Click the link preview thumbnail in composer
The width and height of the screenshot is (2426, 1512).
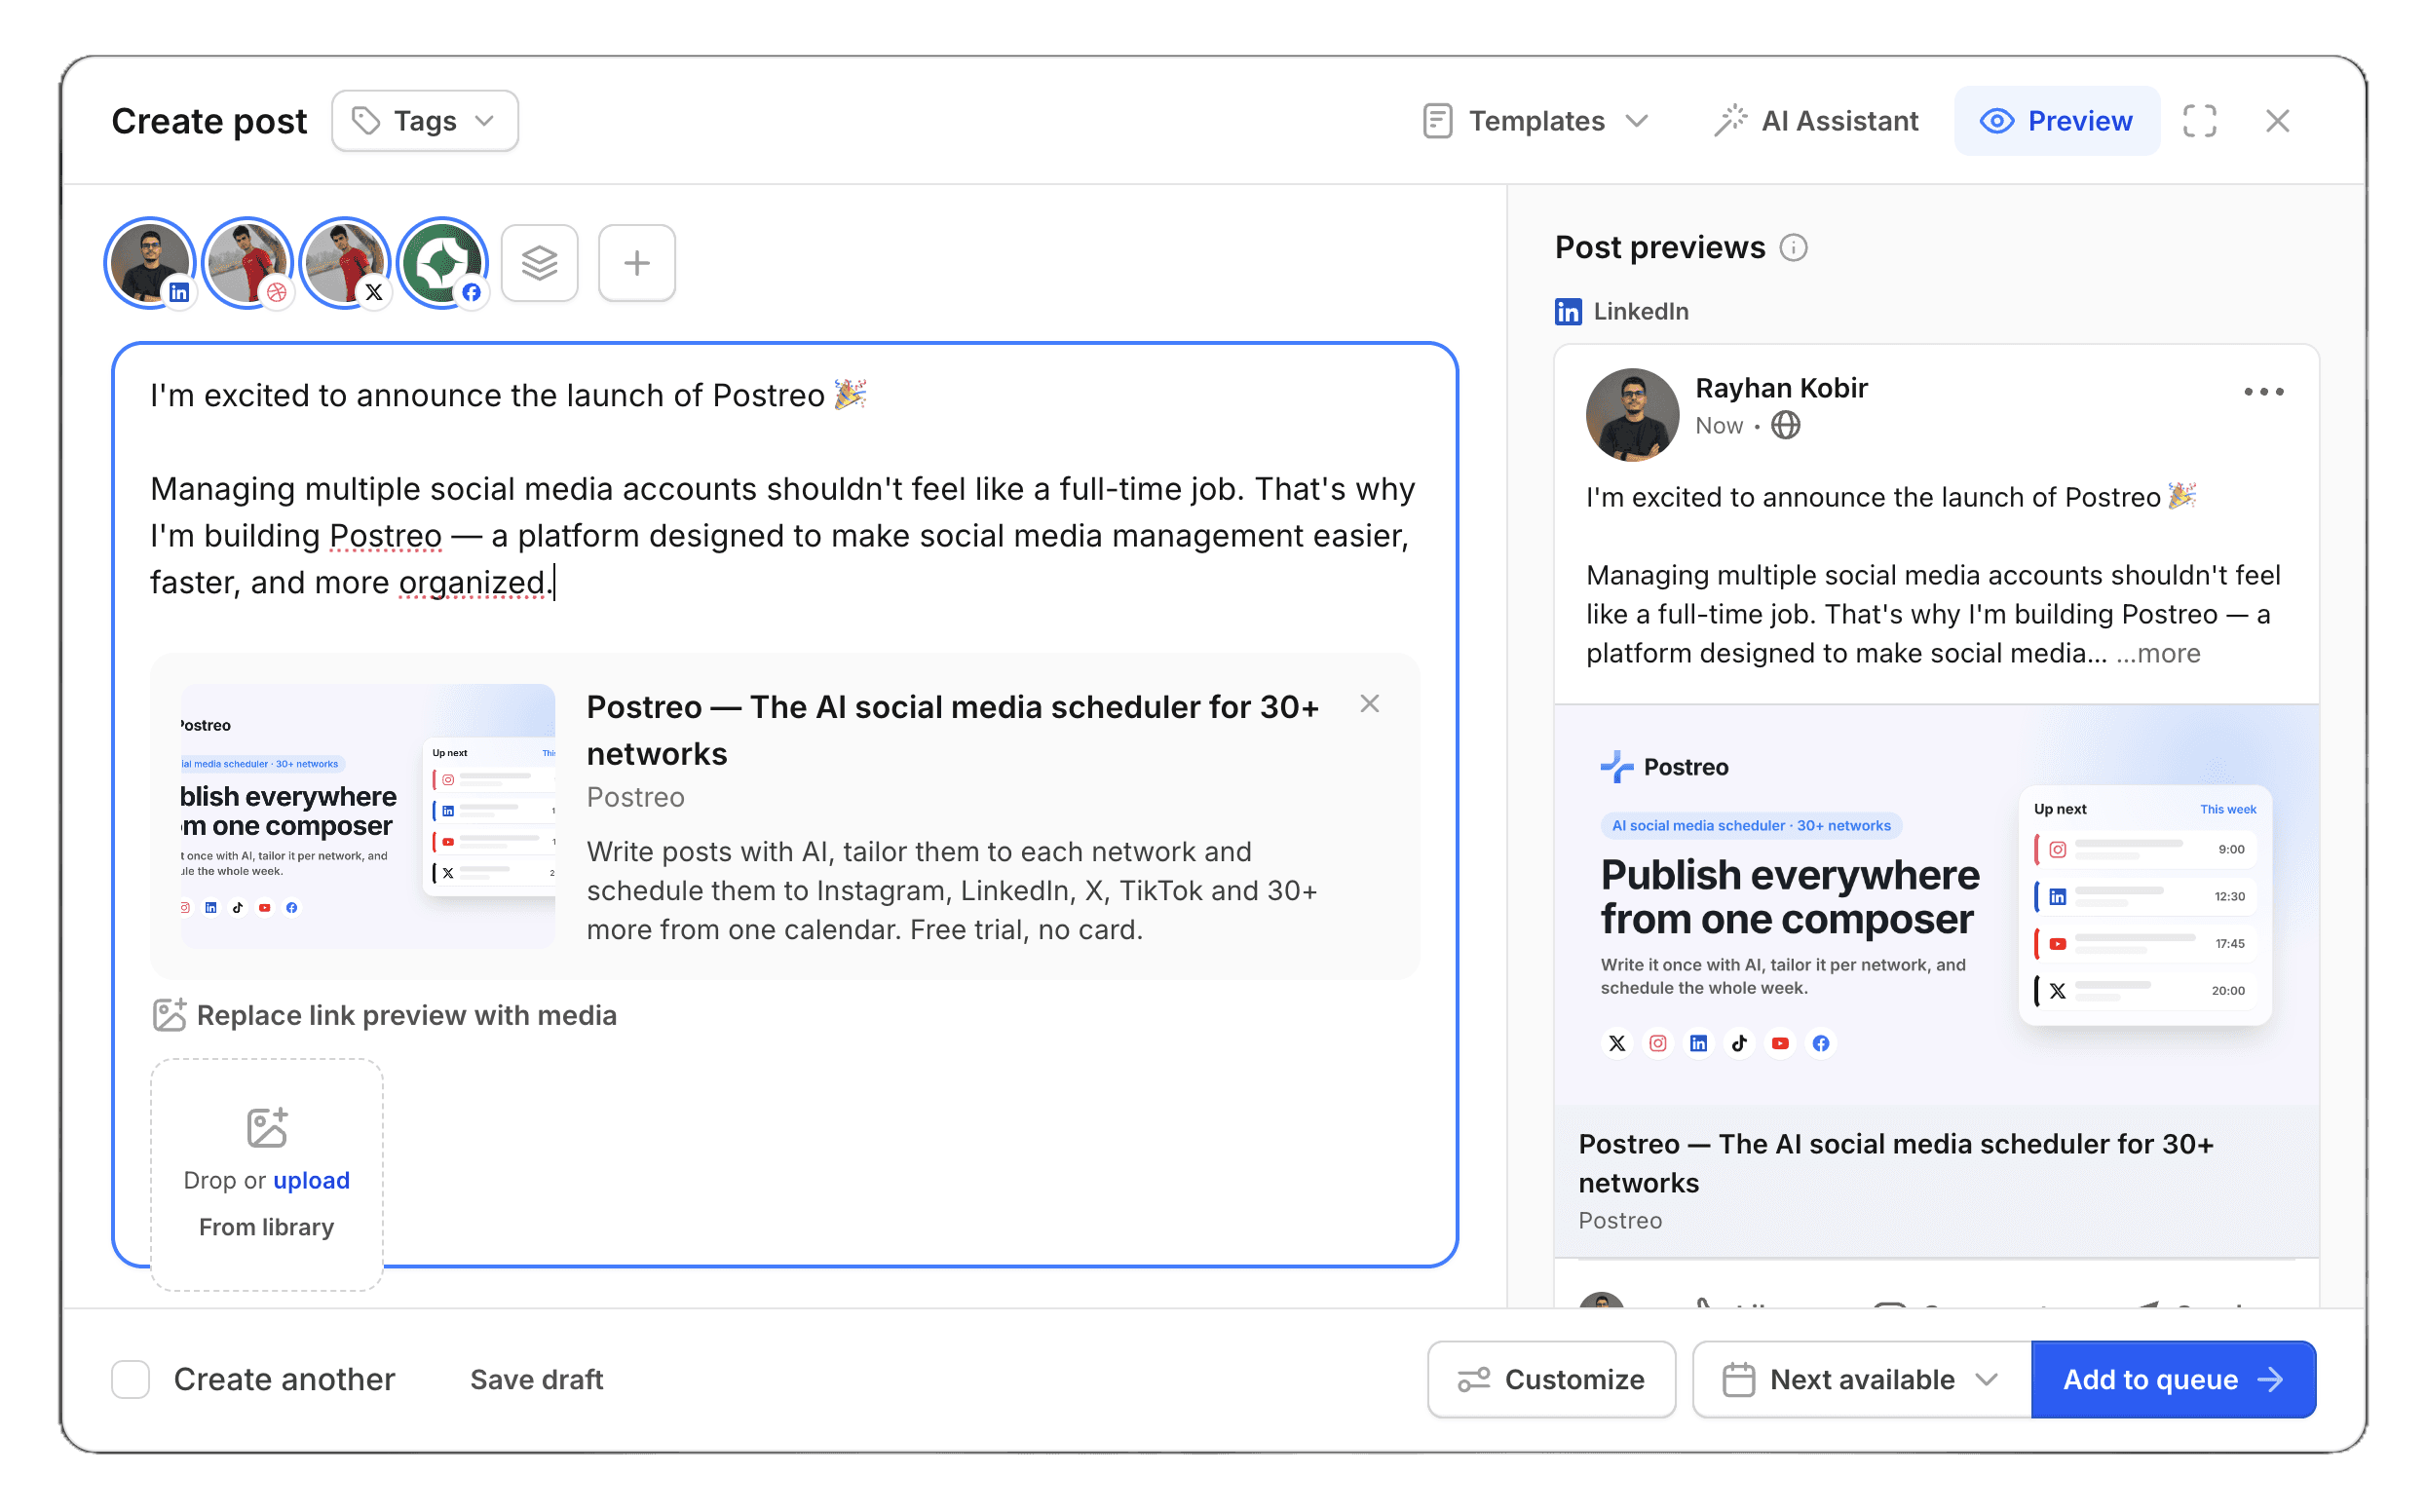[x=368, y=816]
